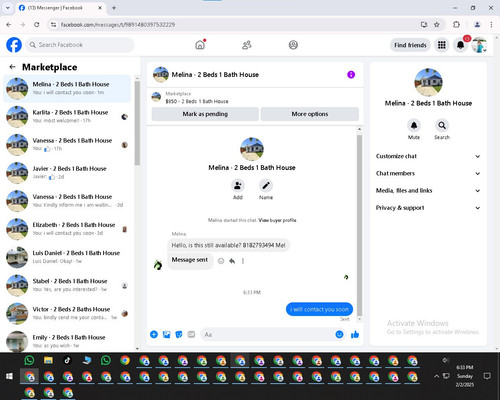
Task: Click the Search Facebook field
Action: click(80, 45)
